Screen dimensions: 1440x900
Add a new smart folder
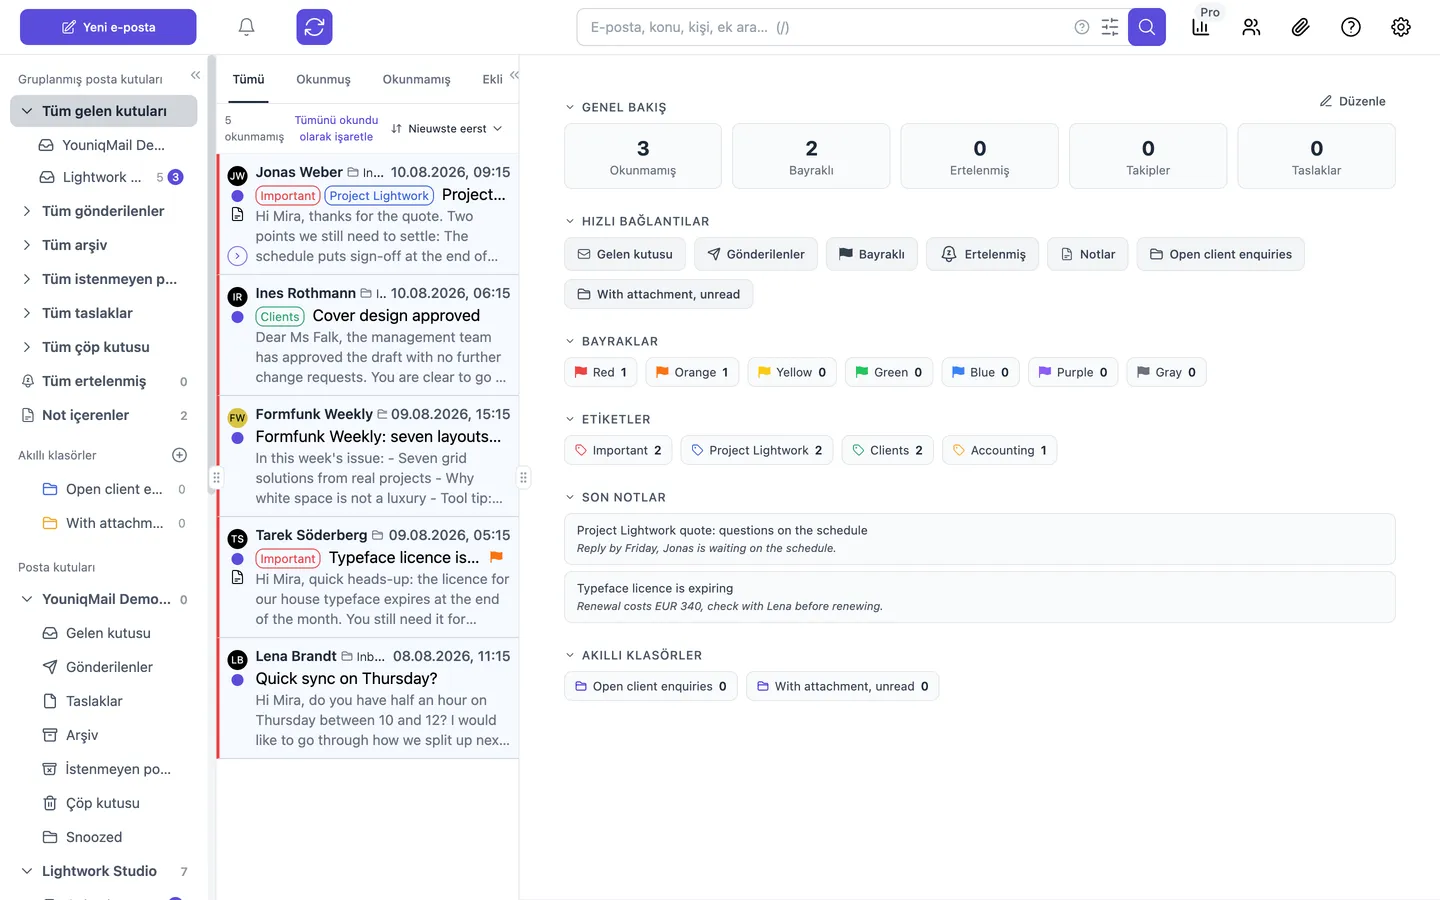coord(180,455)
